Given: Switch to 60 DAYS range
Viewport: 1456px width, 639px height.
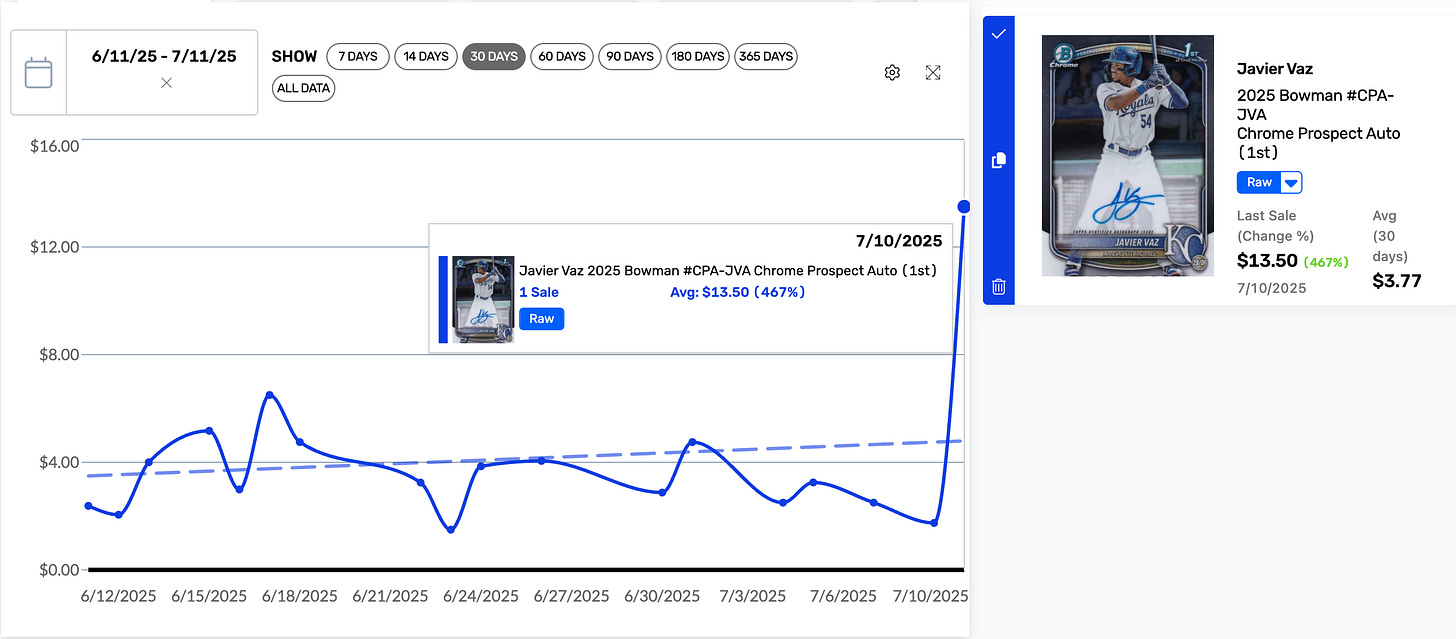Looking at the screenshot, I should (x=562, y=56).
